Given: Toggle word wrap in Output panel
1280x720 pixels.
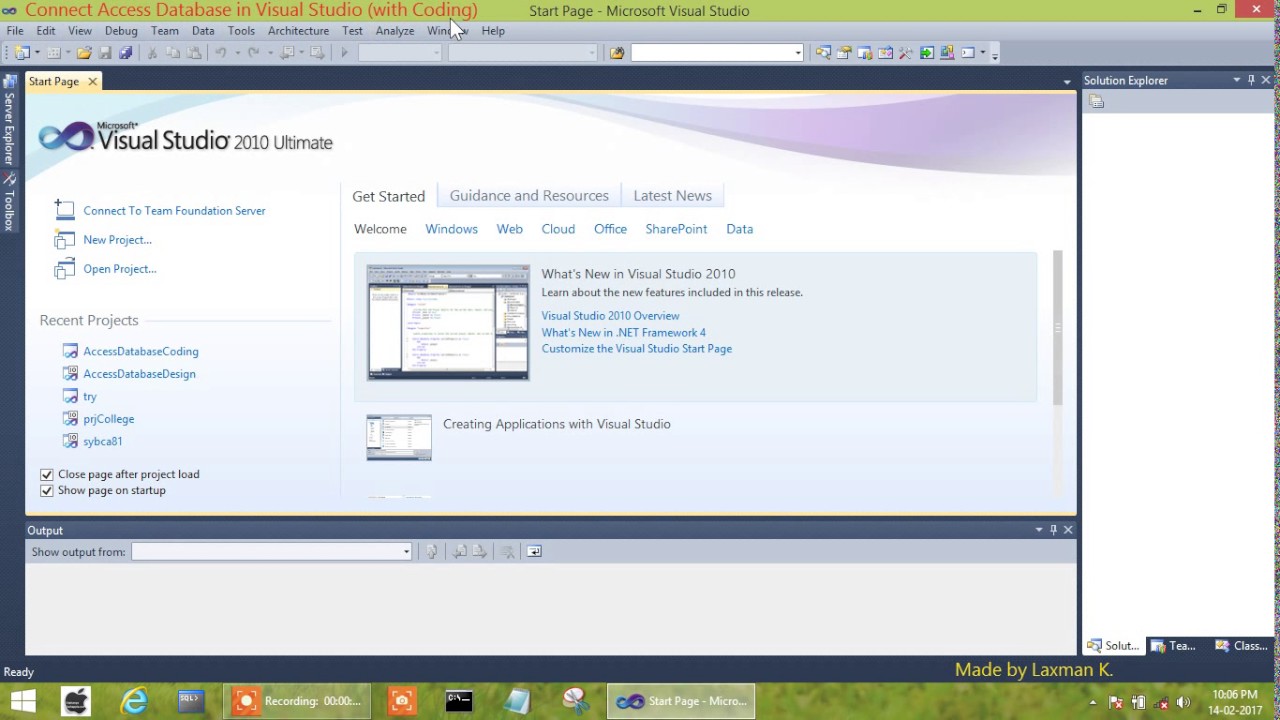Looking at the screenshot, I should click(534, 552).
